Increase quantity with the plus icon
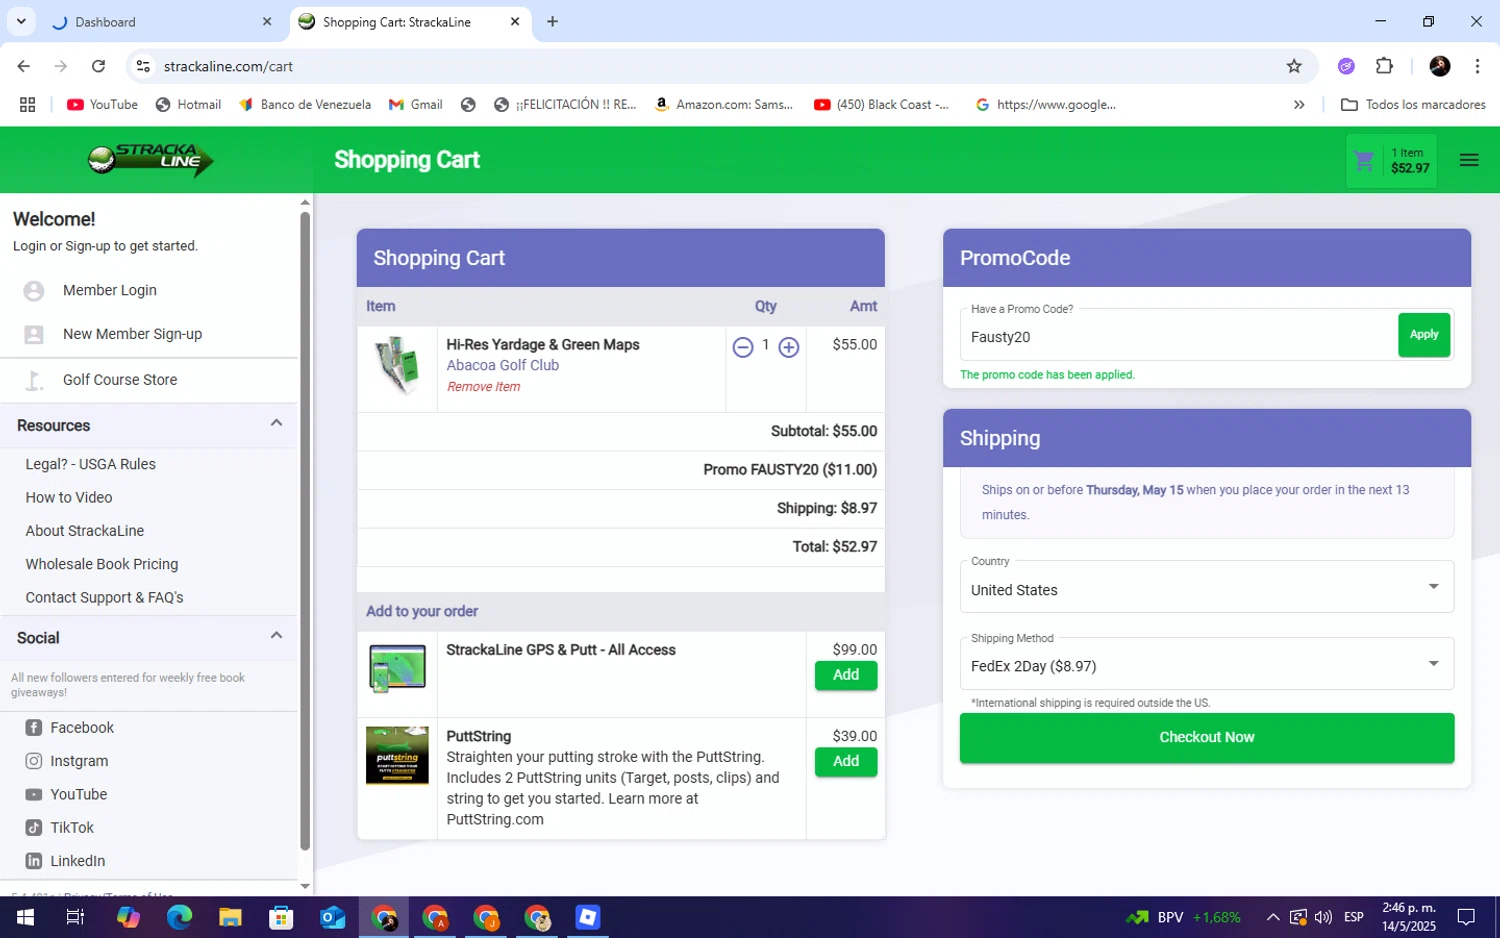The image size is (1500, 938). coord(789,347)
